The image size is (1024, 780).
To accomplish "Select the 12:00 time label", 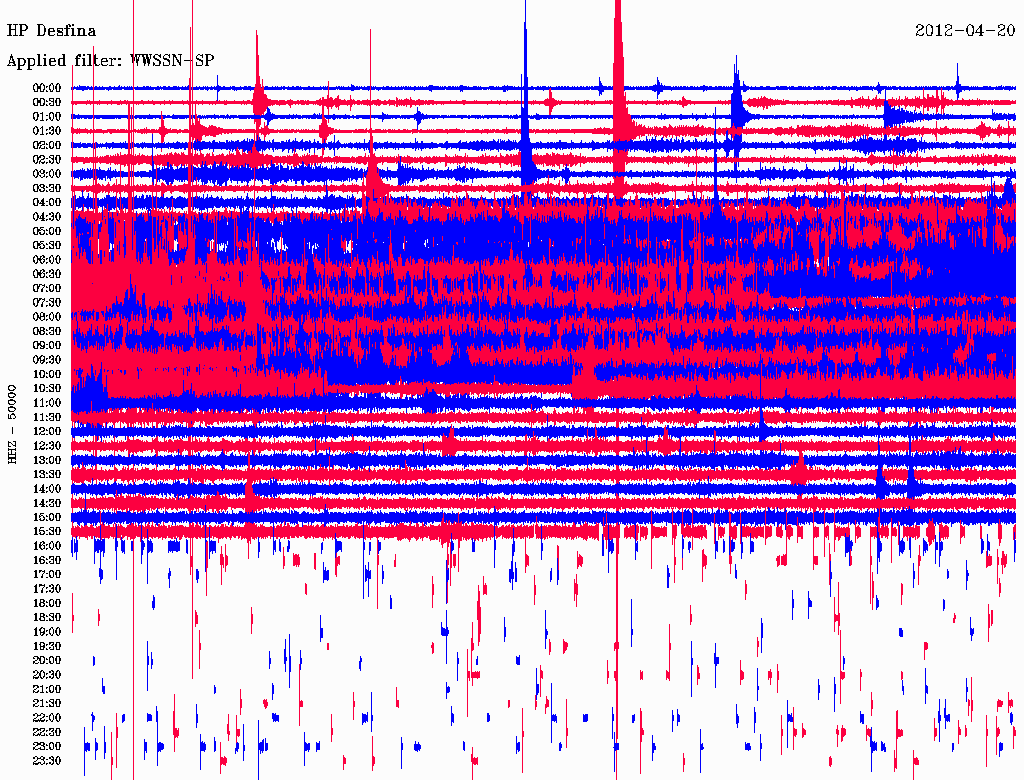I will pos(47,431).
